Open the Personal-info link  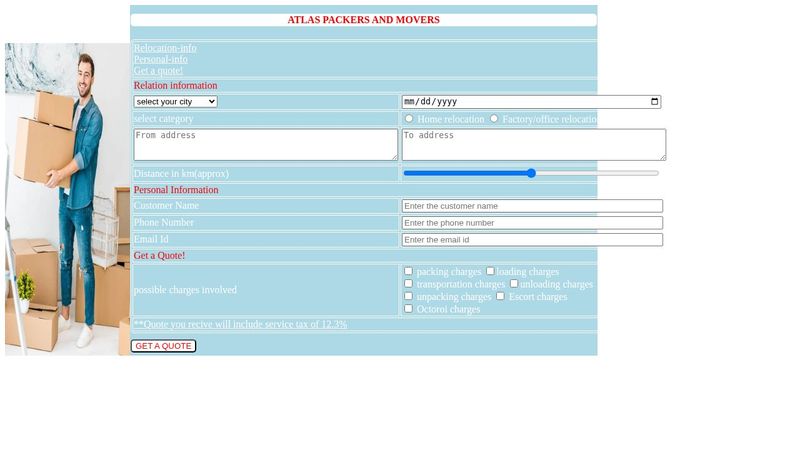[161, 59]
